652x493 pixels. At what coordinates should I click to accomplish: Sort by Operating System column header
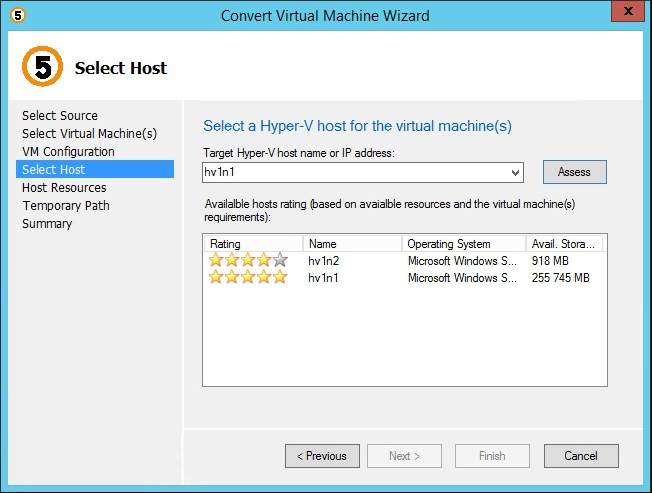coord(463,244)
